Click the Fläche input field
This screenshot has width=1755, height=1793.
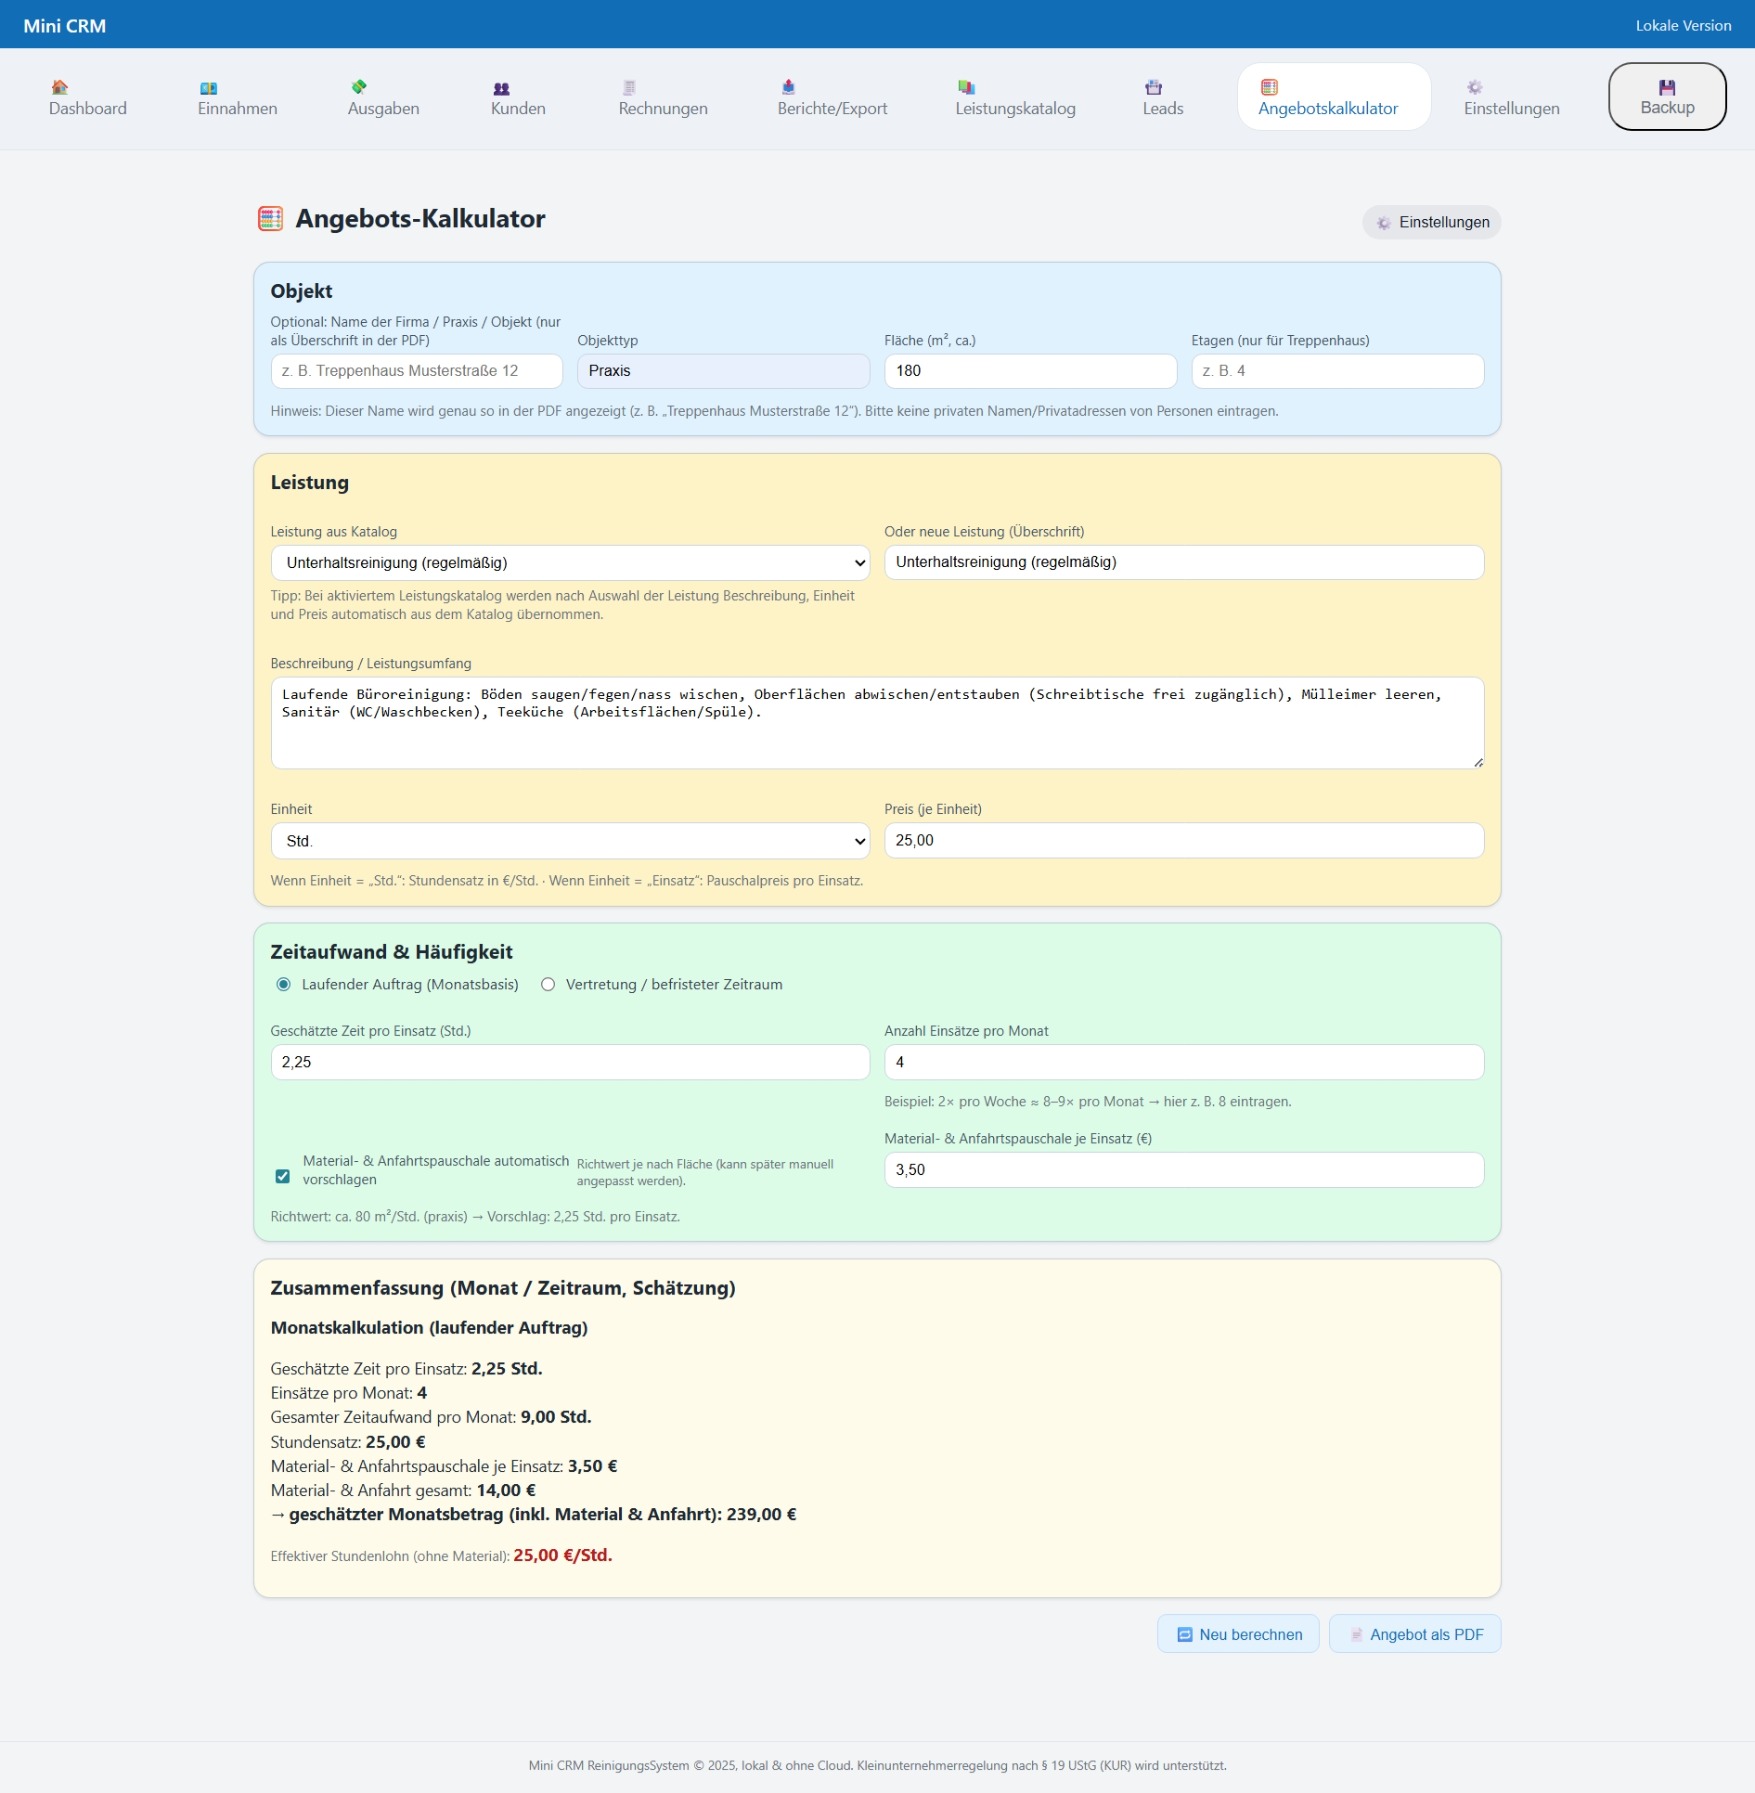tap(1030, 371)
